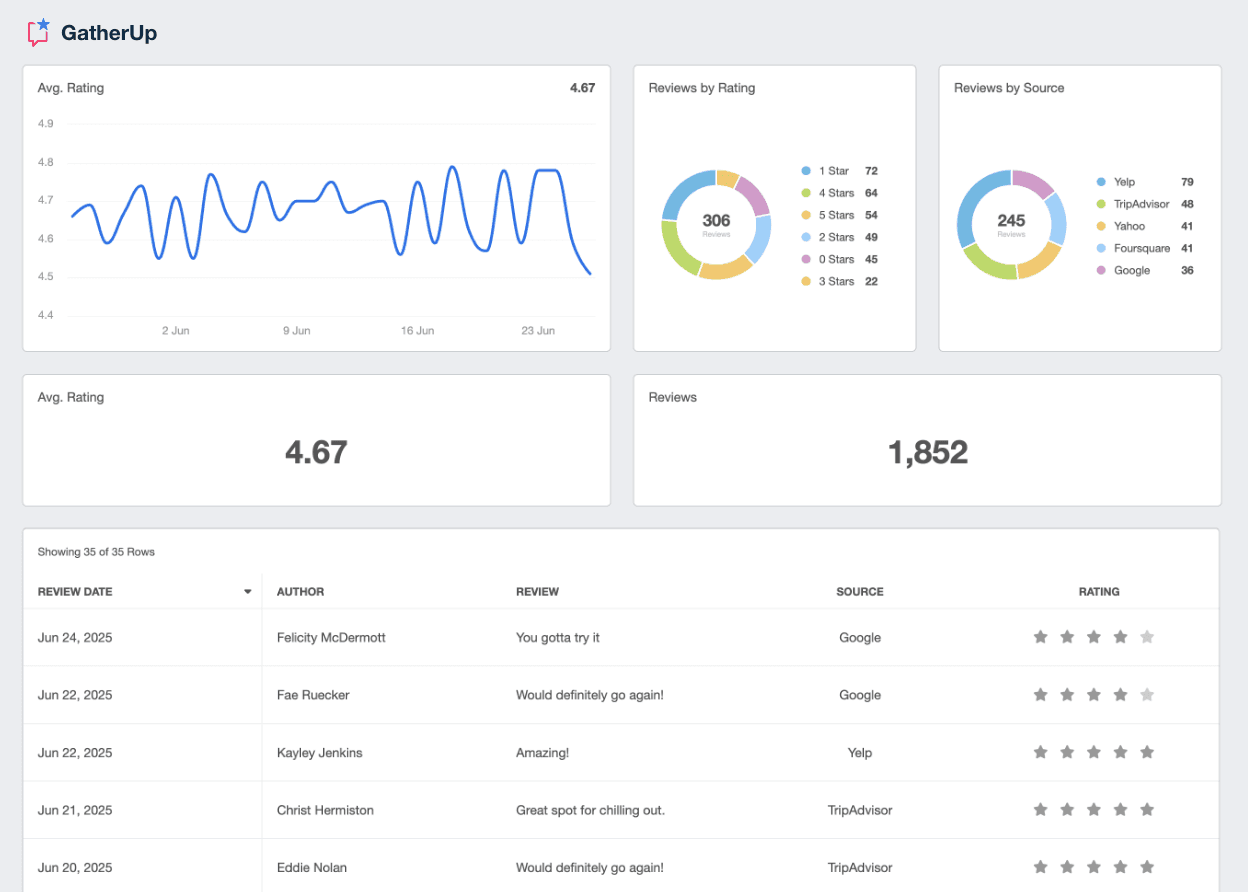
Task: Select the Google legend marker
Action: (1102, 269)
